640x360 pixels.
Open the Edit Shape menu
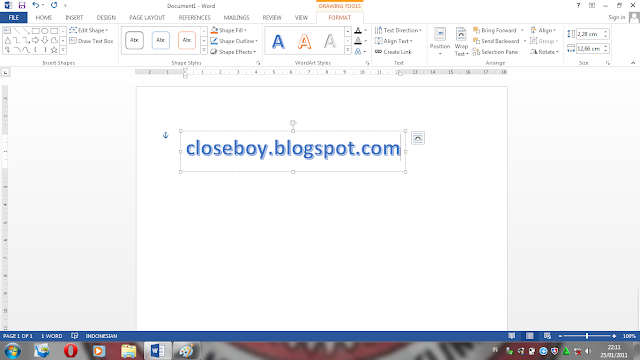tap(89, 30)
